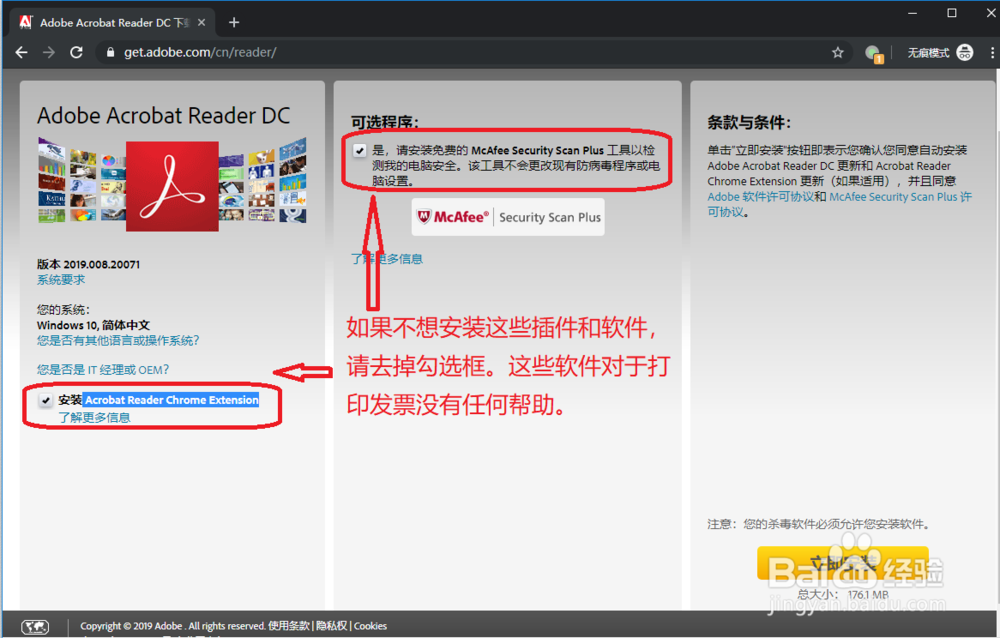Click the yellow 立即安装 button
Image resolution: width=1000 pixels, height=638 pixels.
842,563
